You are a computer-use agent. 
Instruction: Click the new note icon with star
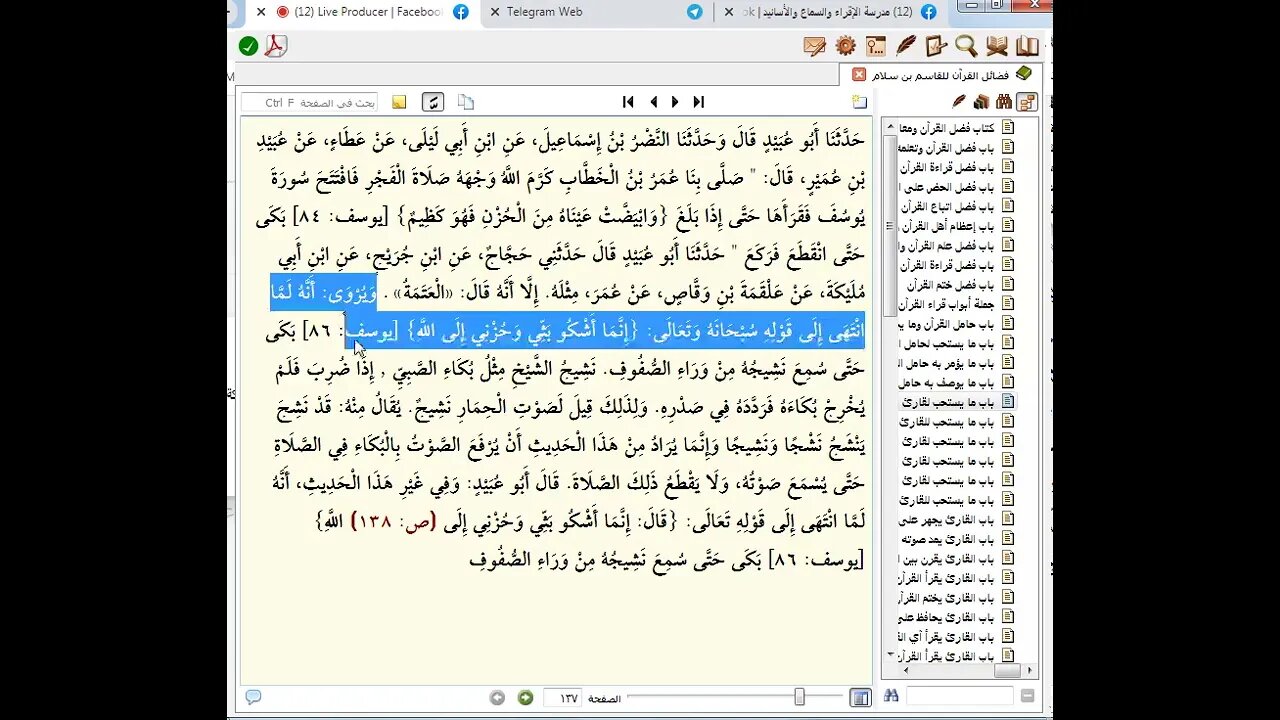pos(859,102)
